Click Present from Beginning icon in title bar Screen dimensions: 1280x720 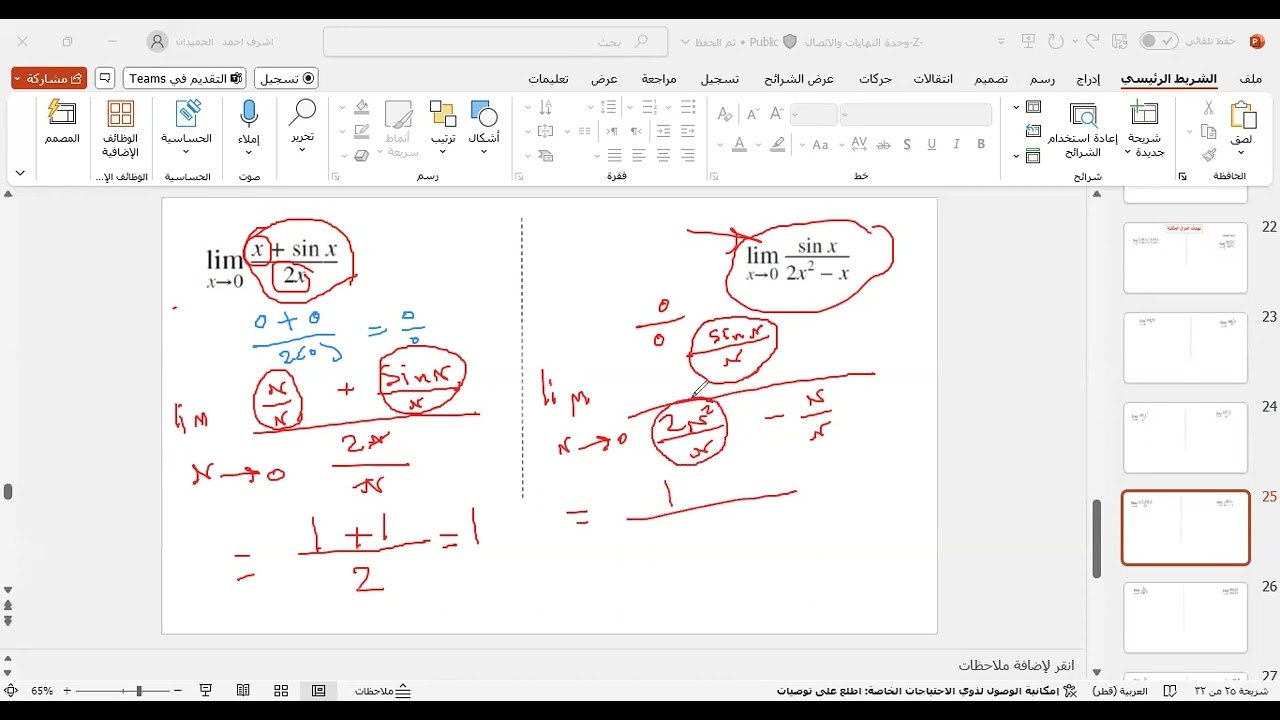coord(1028,41)
